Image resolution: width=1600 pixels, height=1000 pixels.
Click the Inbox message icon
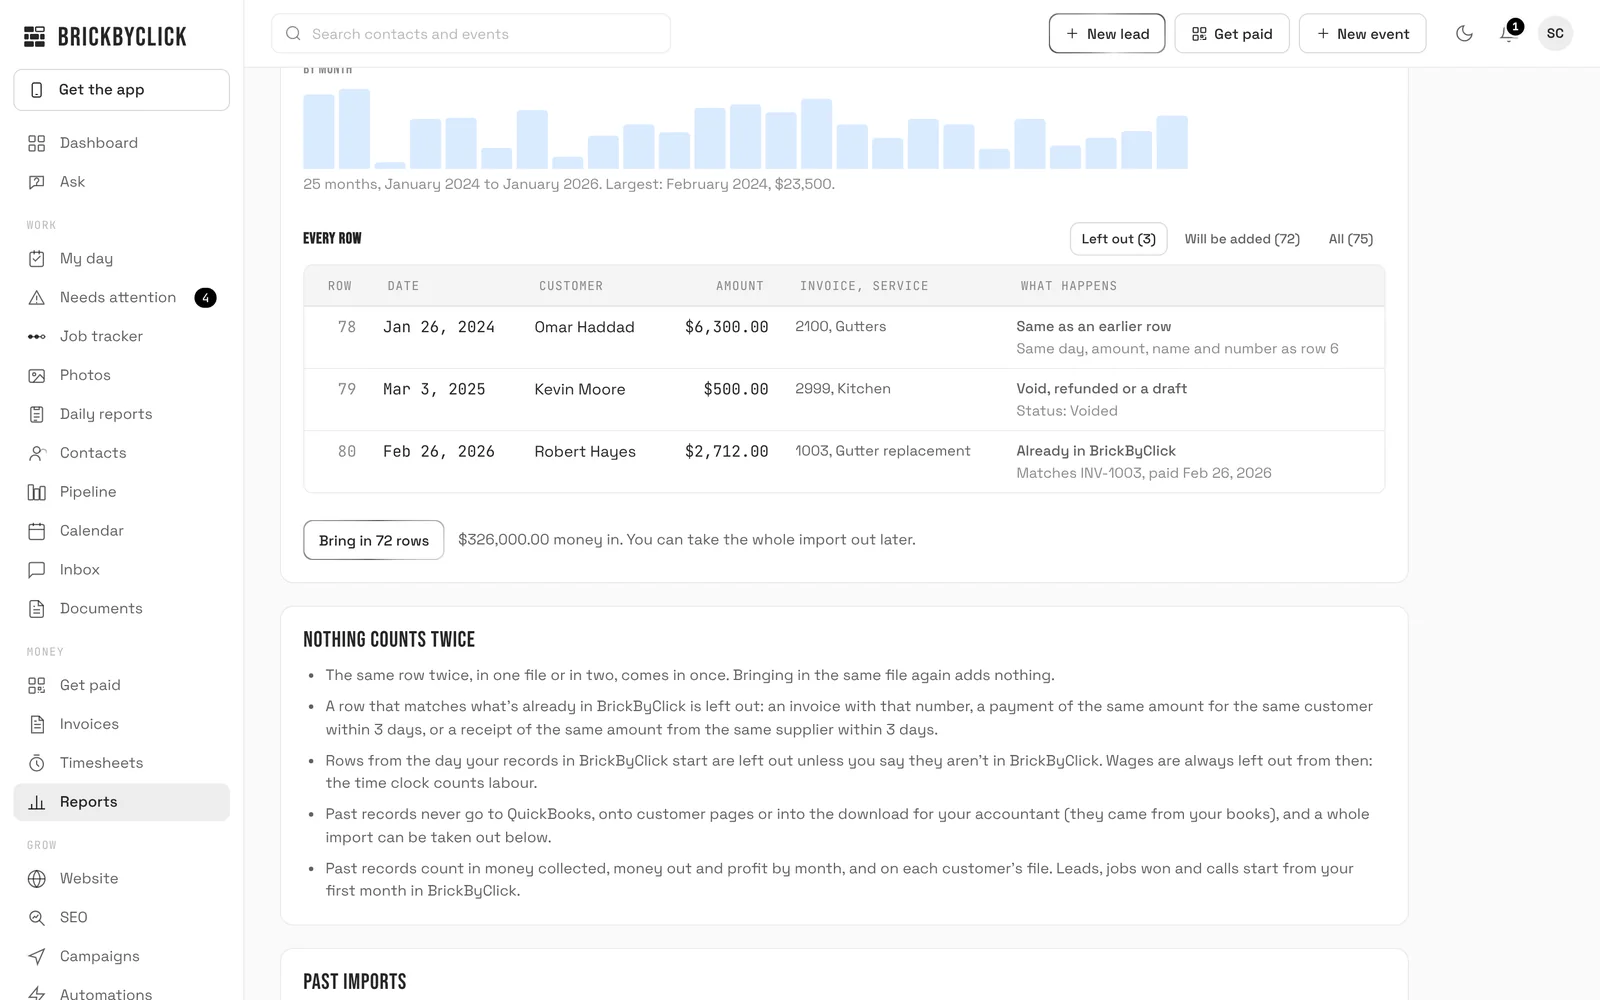tap(37, 570)
